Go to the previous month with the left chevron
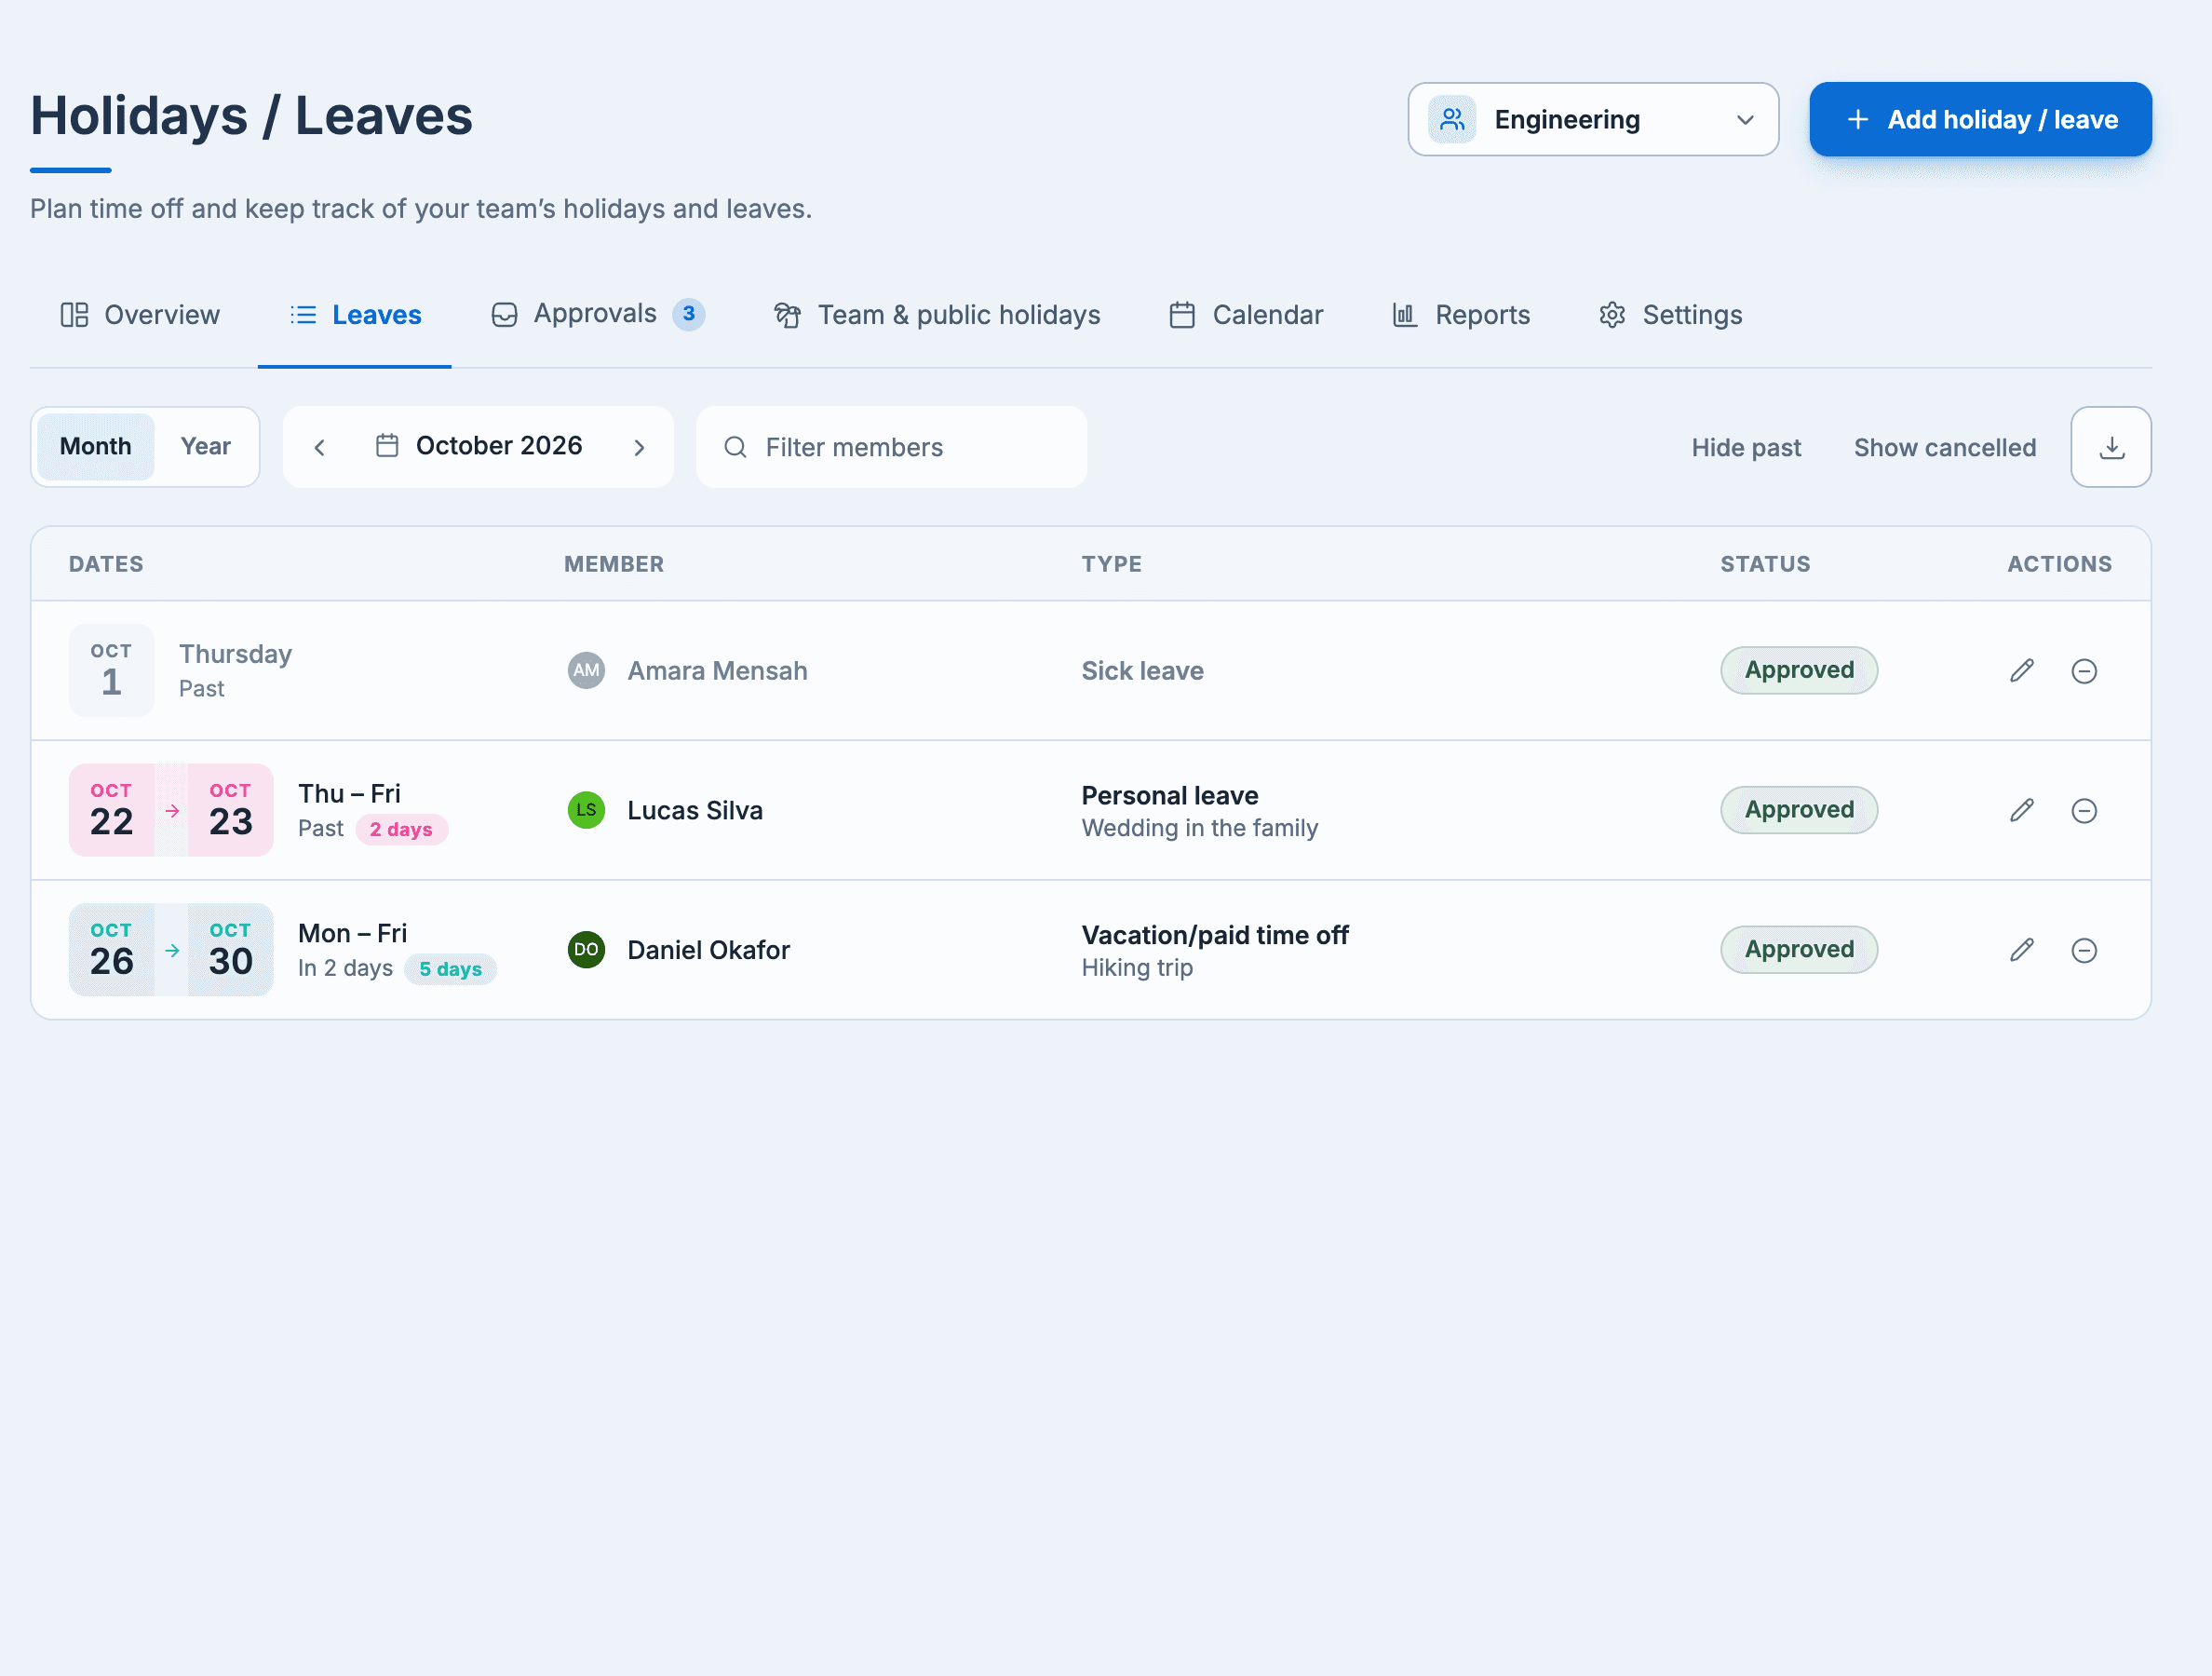 (x=320, y=447)
